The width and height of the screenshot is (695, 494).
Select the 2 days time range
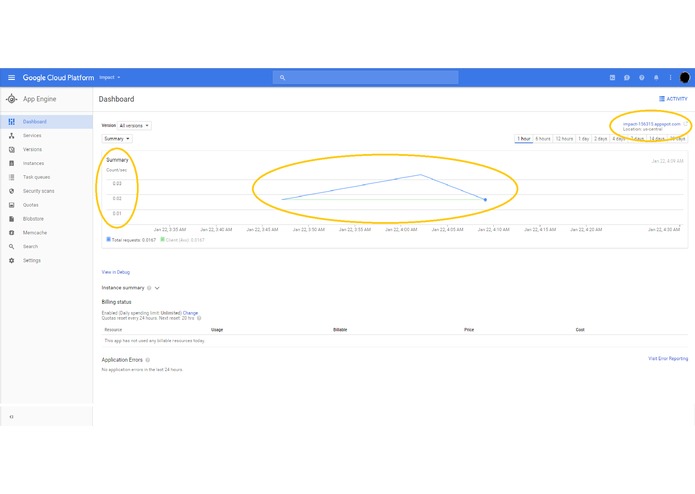click(601, 139)
